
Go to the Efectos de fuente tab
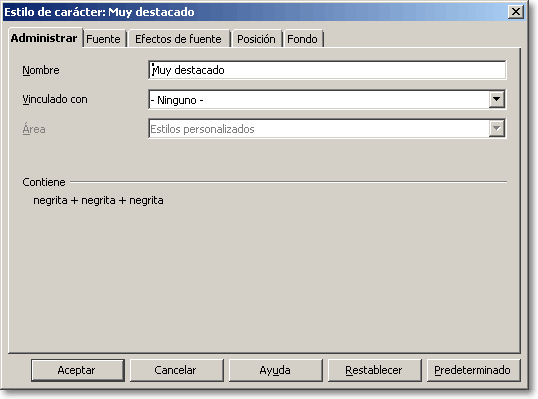click(178, 39)
